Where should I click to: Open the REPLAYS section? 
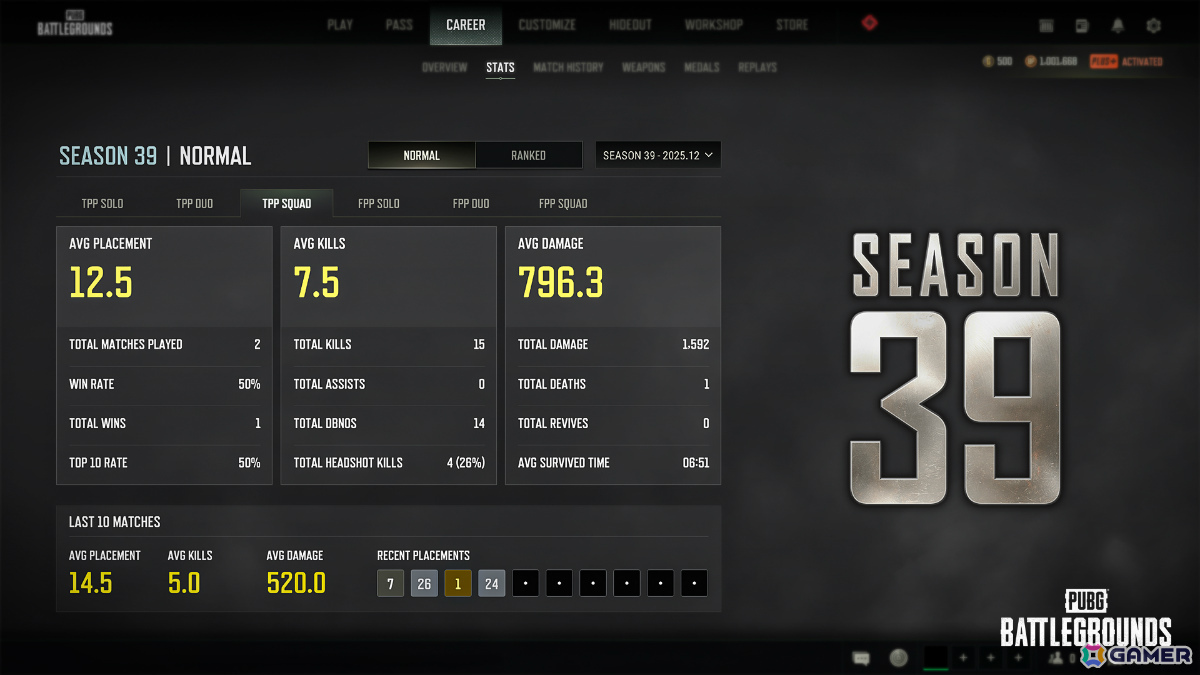[757, 67]
